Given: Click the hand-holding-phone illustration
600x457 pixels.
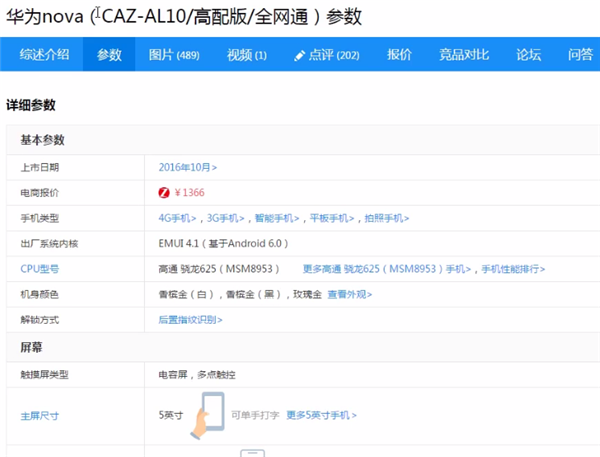Looking at the screenshot, I should (207, 415).
